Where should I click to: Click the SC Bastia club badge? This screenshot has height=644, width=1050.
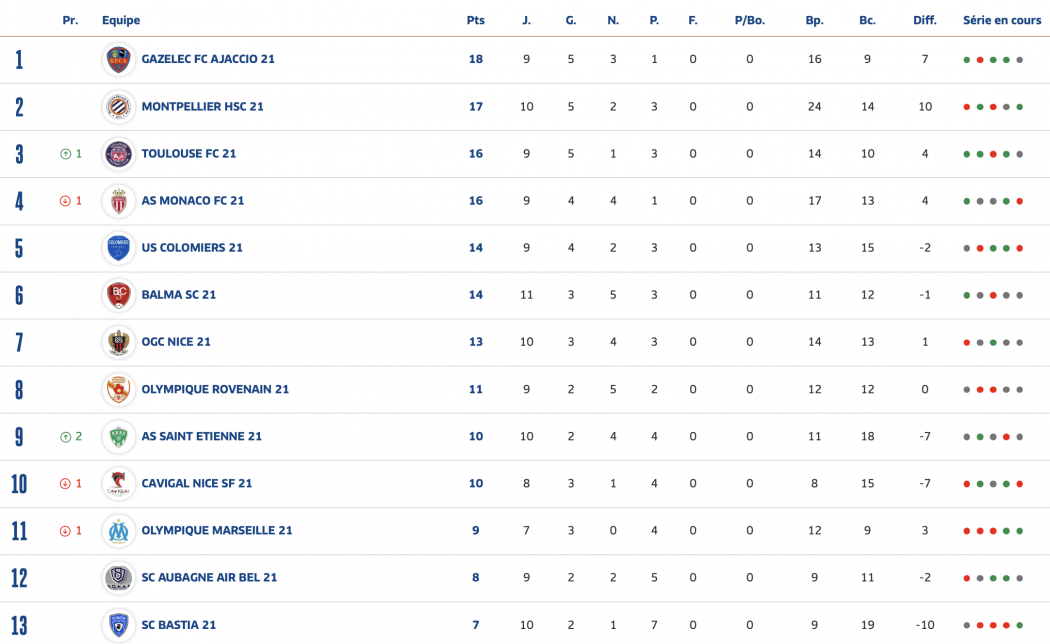click(119, 625)
